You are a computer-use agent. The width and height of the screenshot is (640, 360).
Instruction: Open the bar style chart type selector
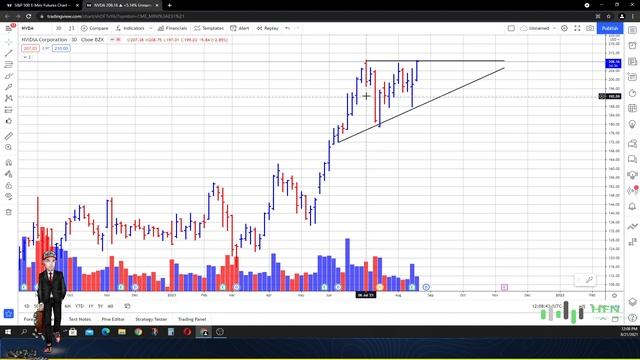pos(71,28)
